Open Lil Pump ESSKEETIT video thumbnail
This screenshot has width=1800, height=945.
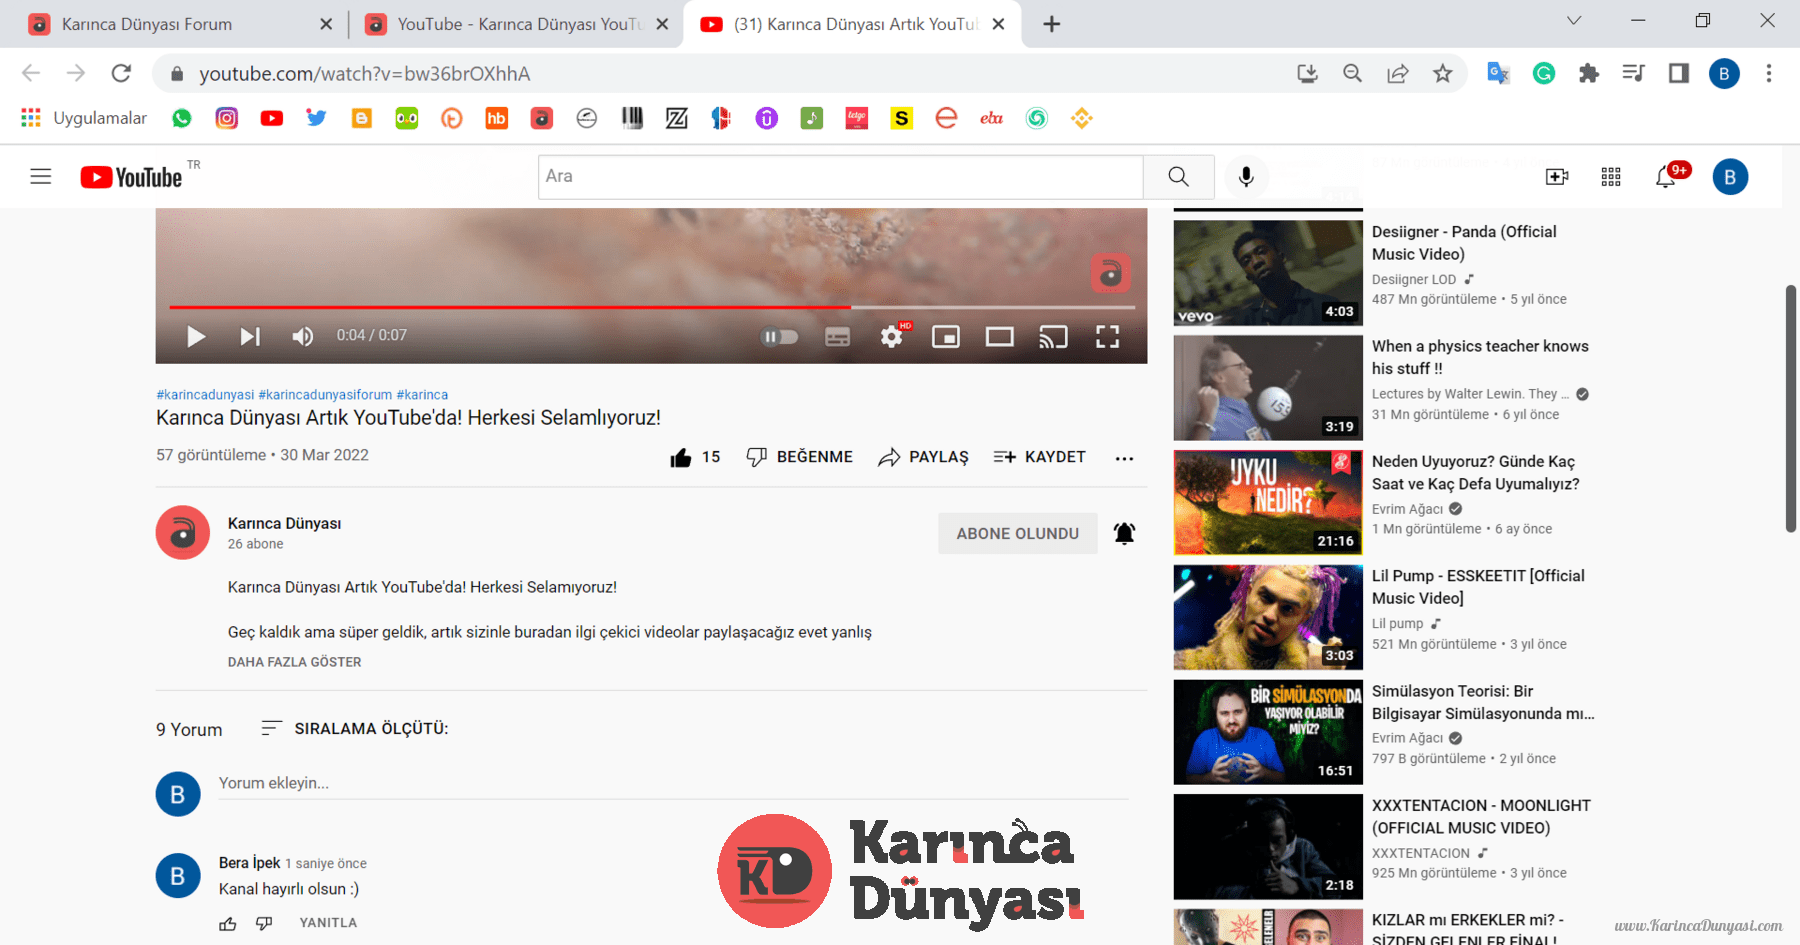(x=1268, y=617)
